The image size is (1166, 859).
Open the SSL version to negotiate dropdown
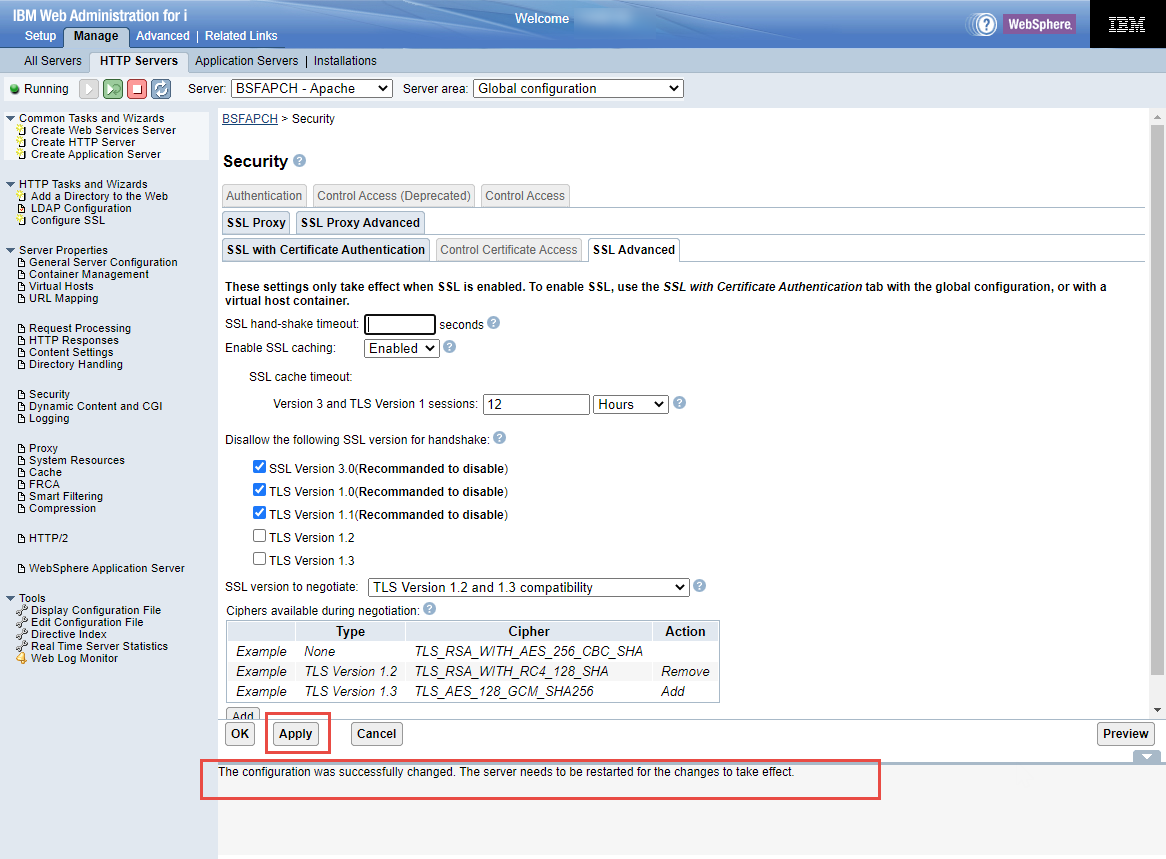528,587
